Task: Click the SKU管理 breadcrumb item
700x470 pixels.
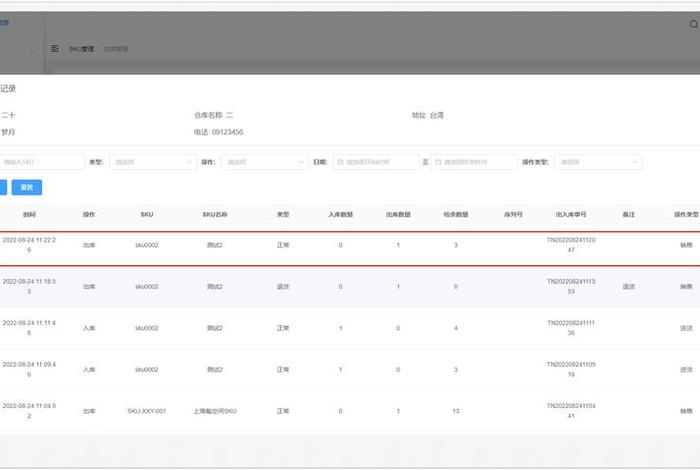Action: pos(81,48)
